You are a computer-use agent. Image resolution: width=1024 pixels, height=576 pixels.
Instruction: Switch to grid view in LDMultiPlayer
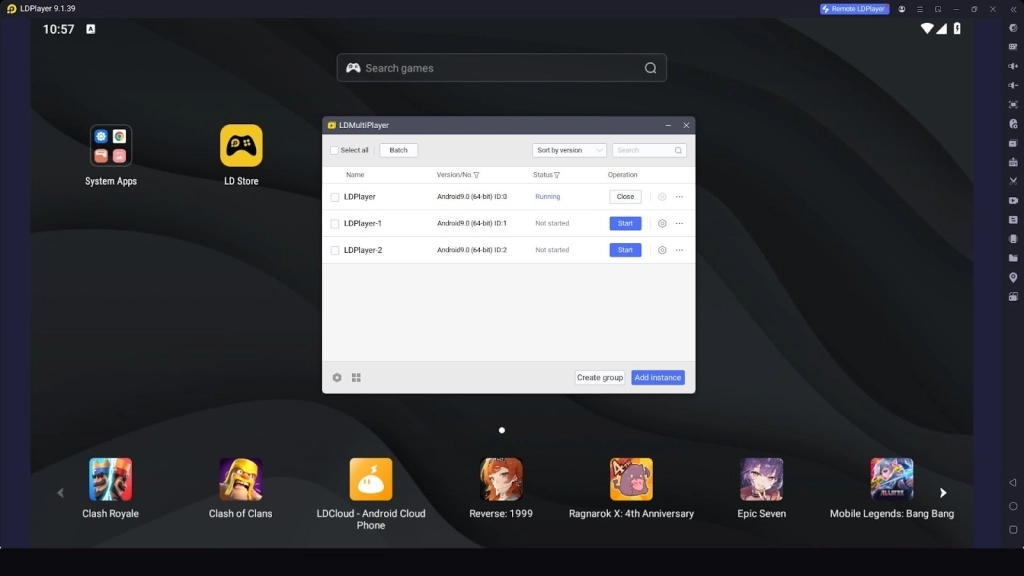[356, 378]
